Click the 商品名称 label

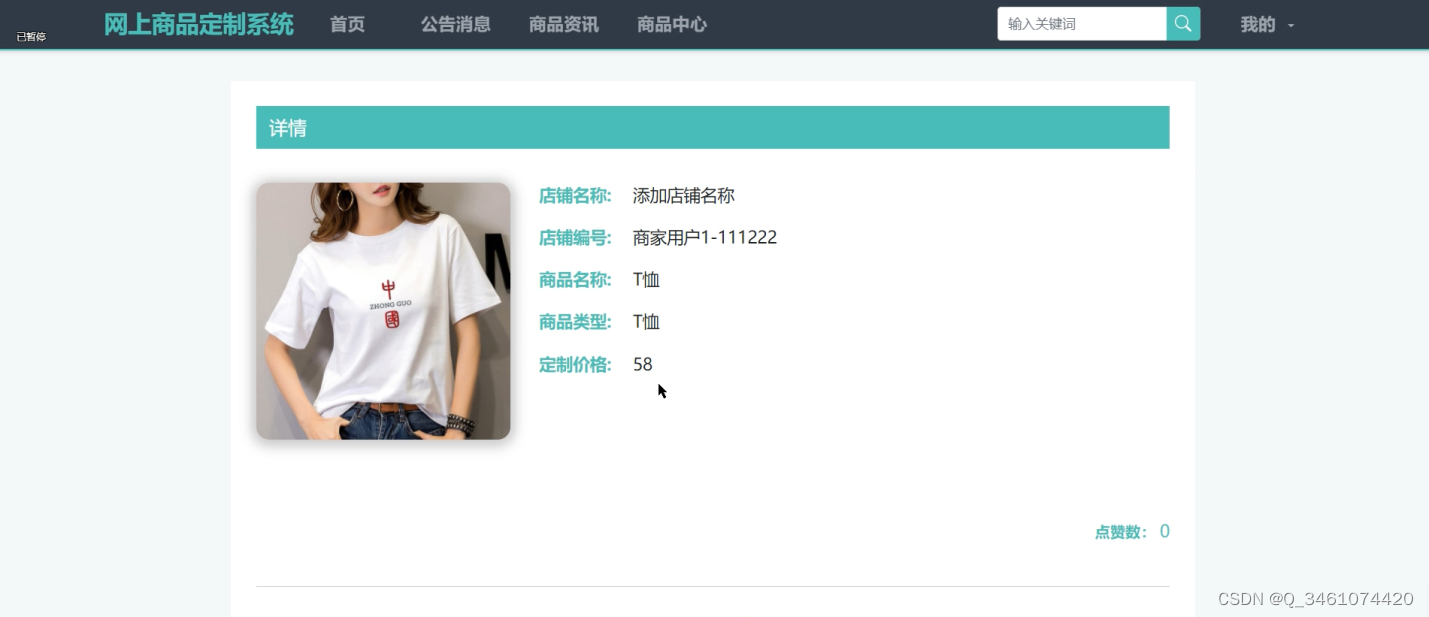click(575, 280)
